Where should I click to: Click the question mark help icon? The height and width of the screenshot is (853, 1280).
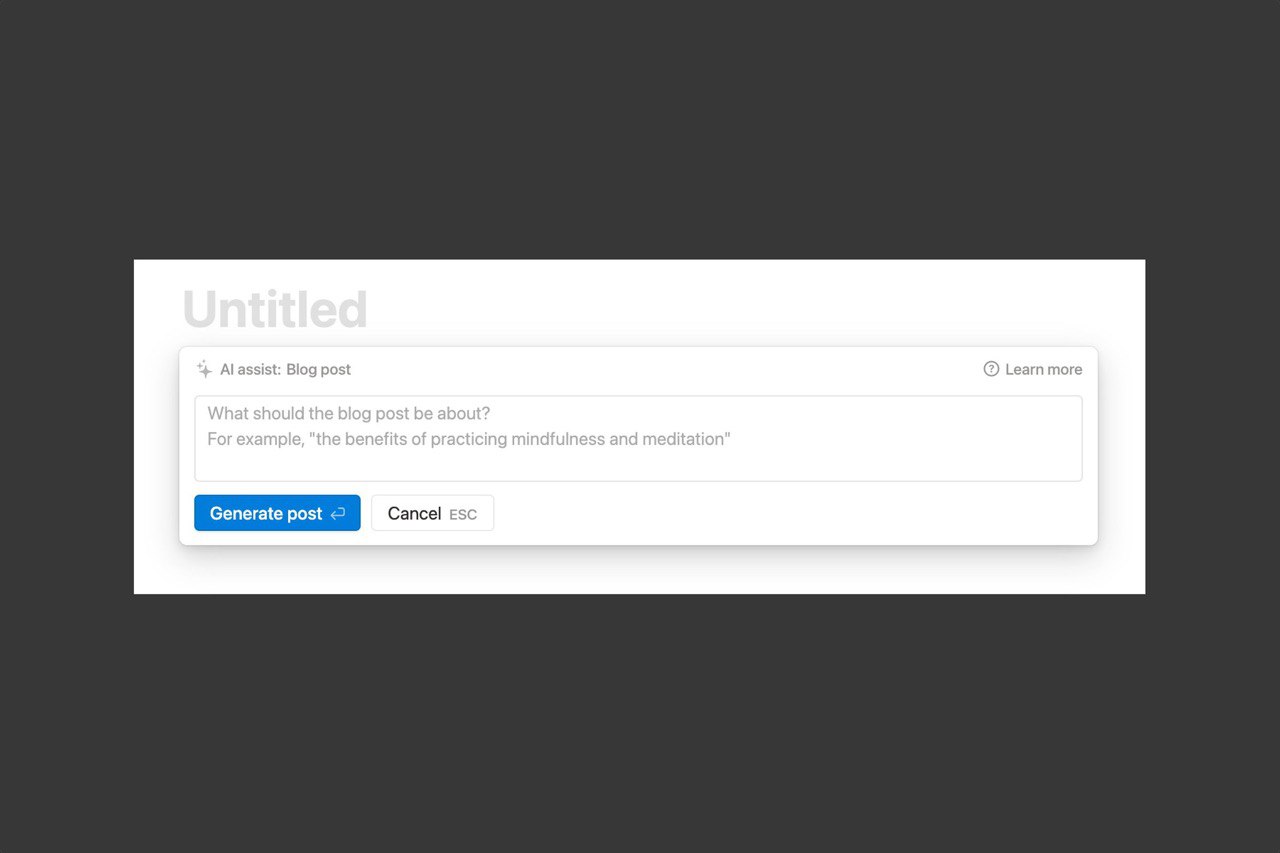point(991,369)
